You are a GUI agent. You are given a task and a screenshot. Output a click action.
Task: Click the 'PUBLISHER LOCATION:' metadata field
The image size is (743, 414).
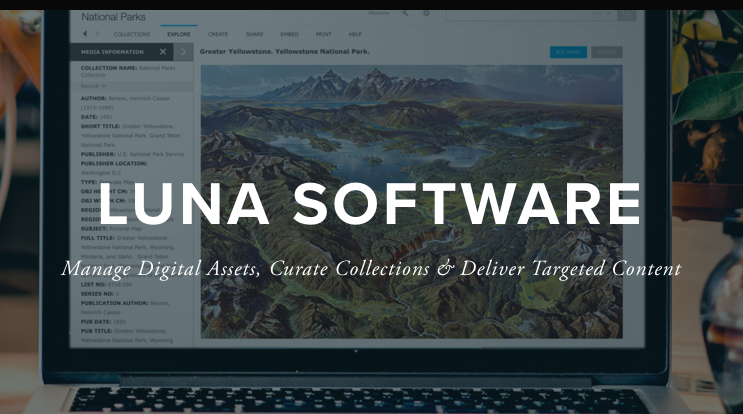(x=114, y=168)
